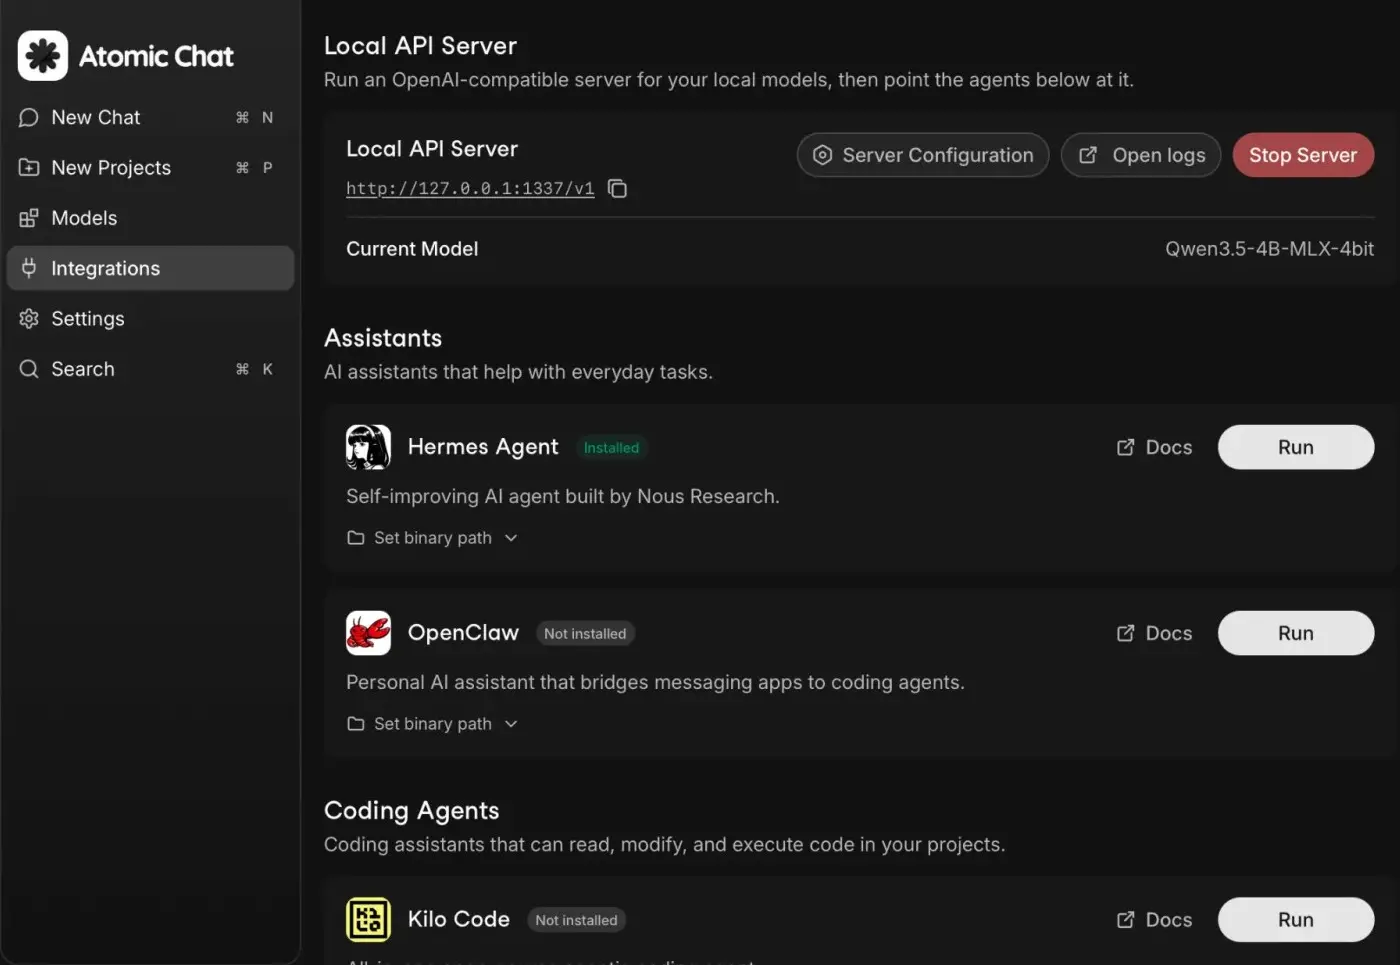Open Set binary path for Hermes Agent

click(x=433, y=538)
